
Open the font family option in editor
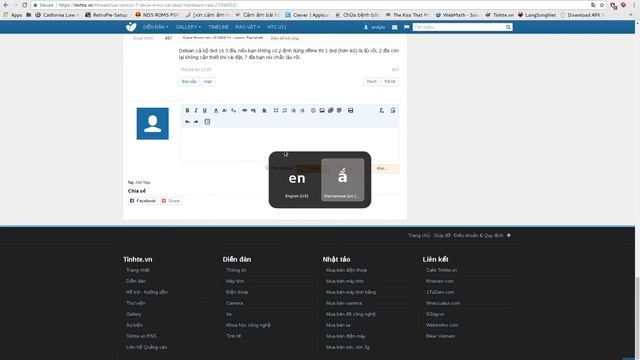pos(233,110)
